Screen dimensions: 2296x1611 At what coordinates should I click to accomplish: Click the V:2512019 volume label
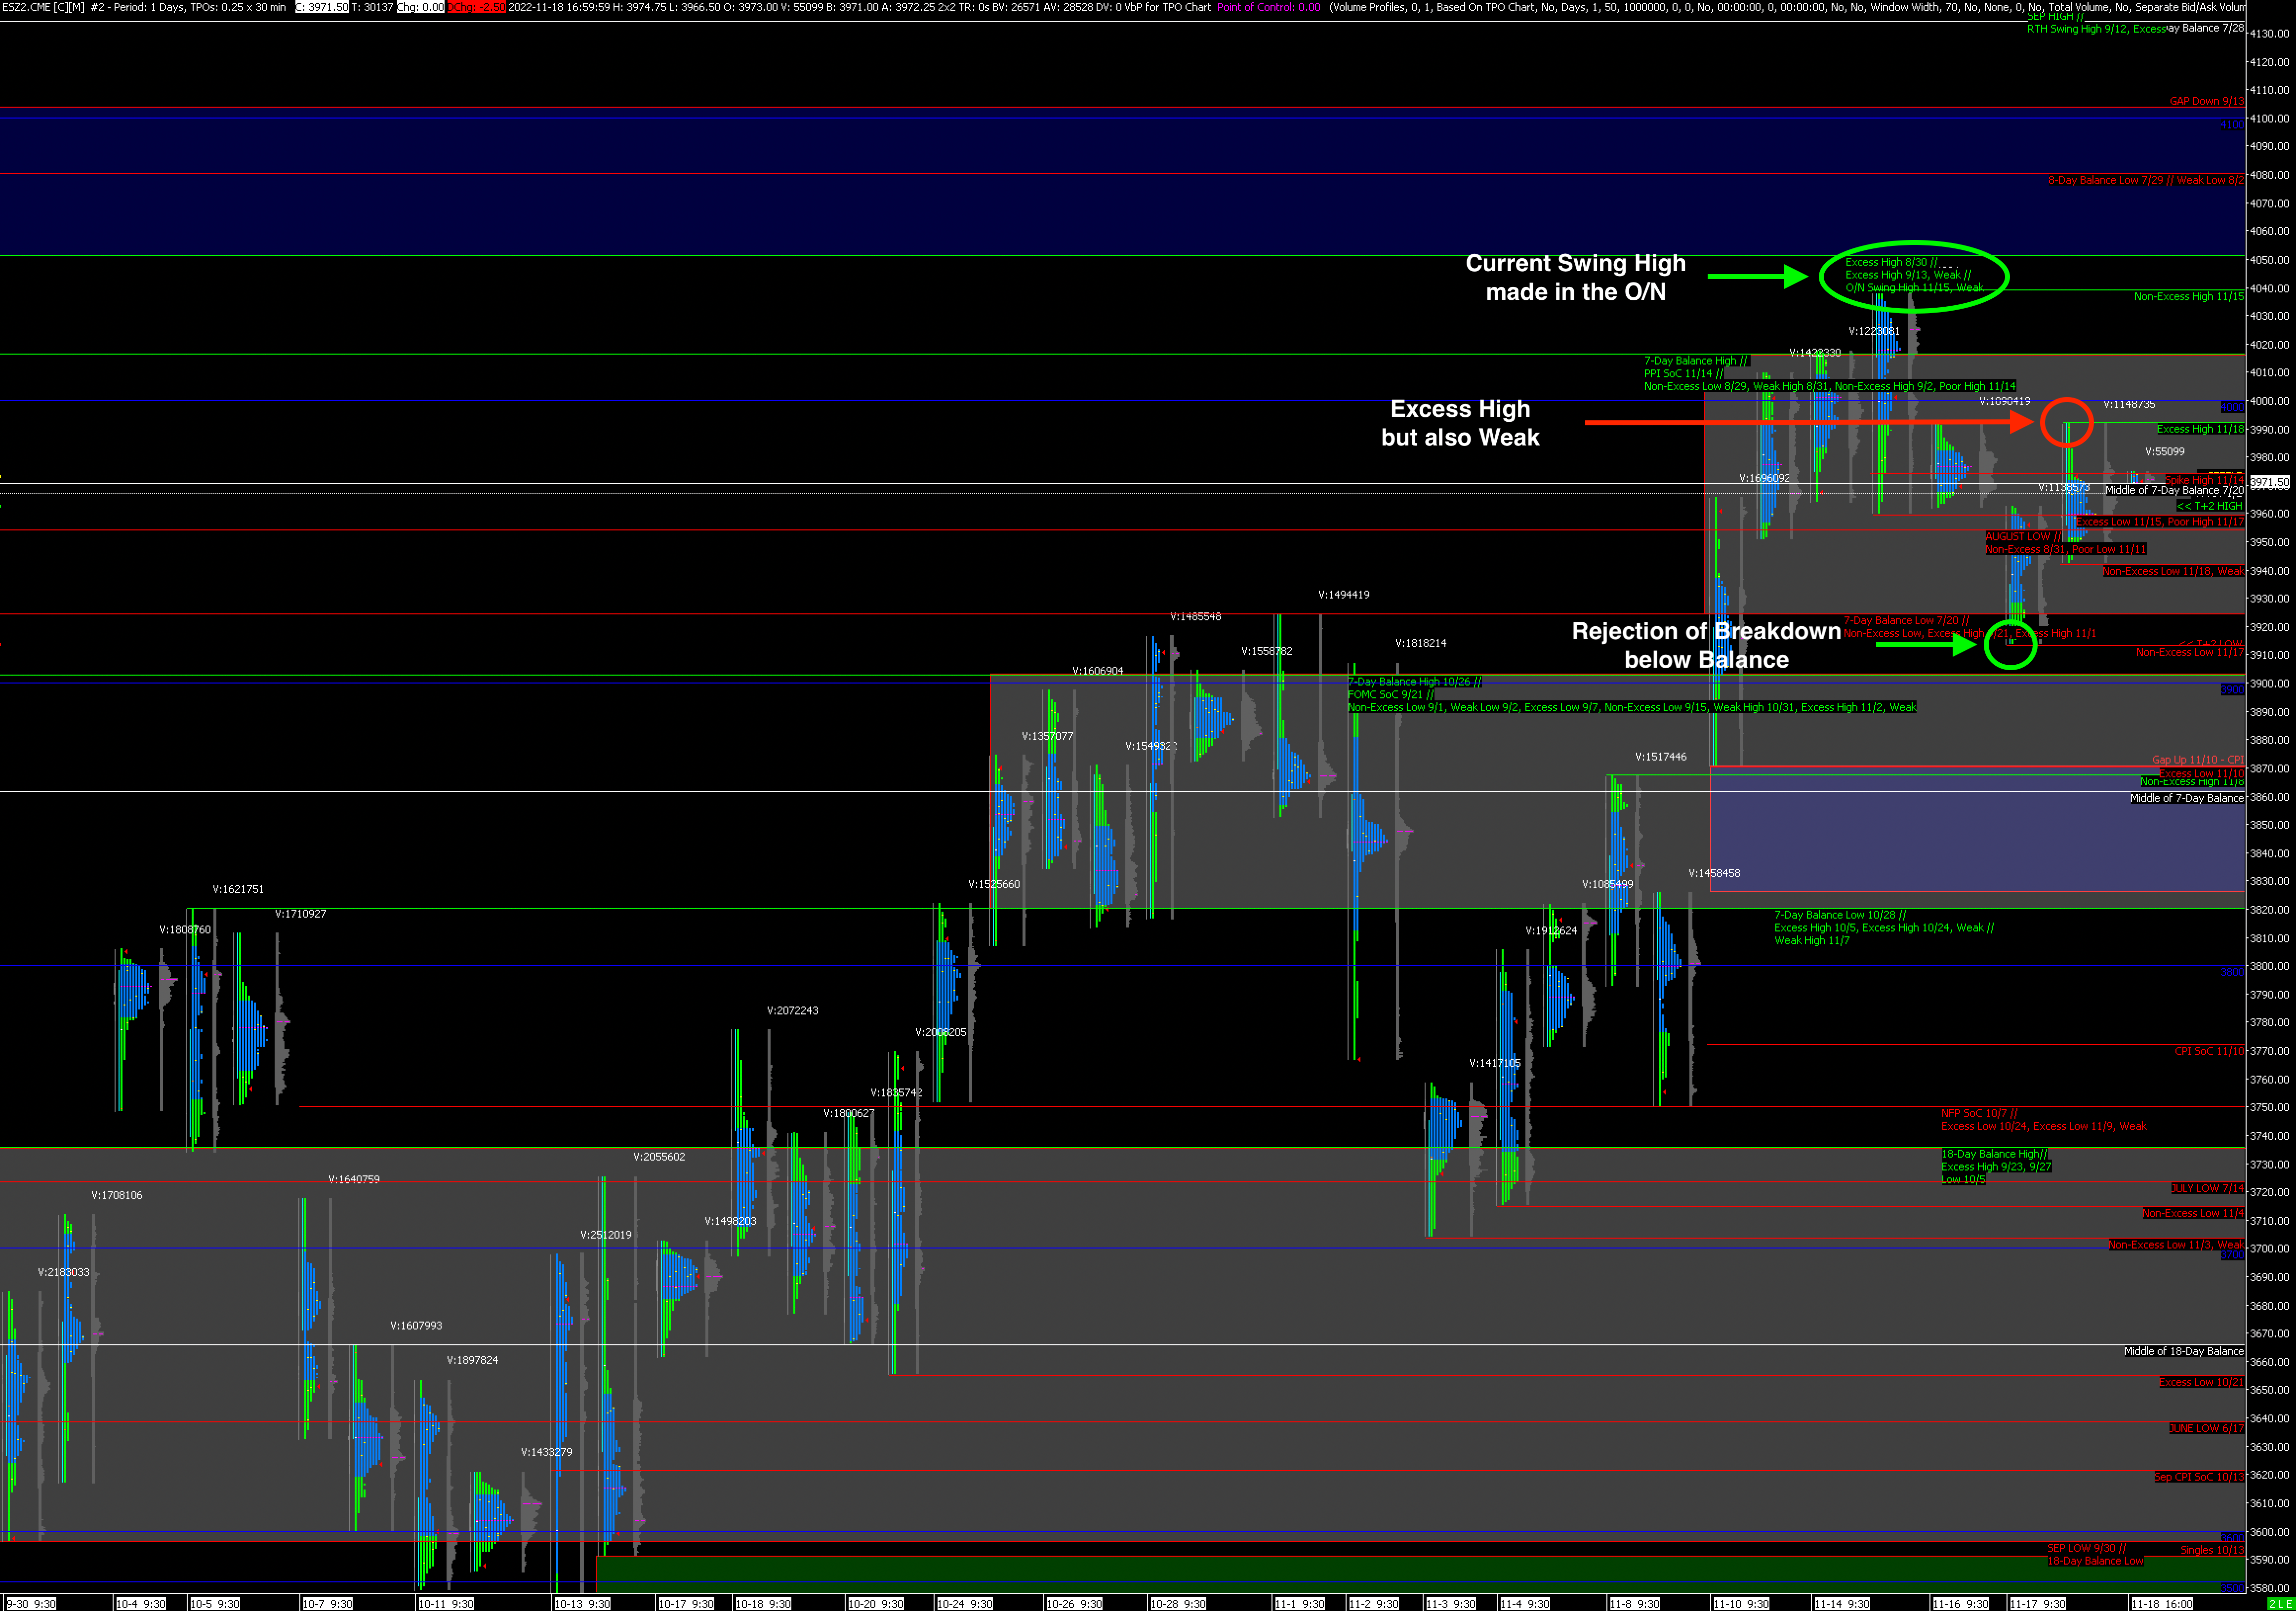point(606,1235)
